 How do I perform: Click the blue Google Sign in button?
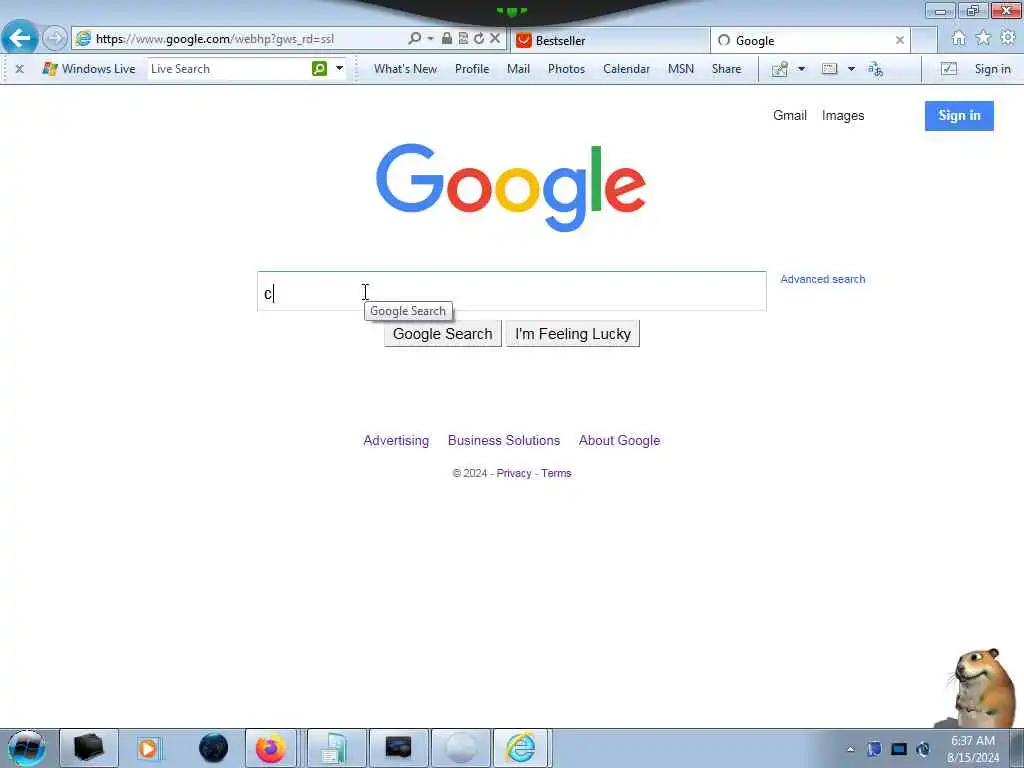[x=959, y=116]
